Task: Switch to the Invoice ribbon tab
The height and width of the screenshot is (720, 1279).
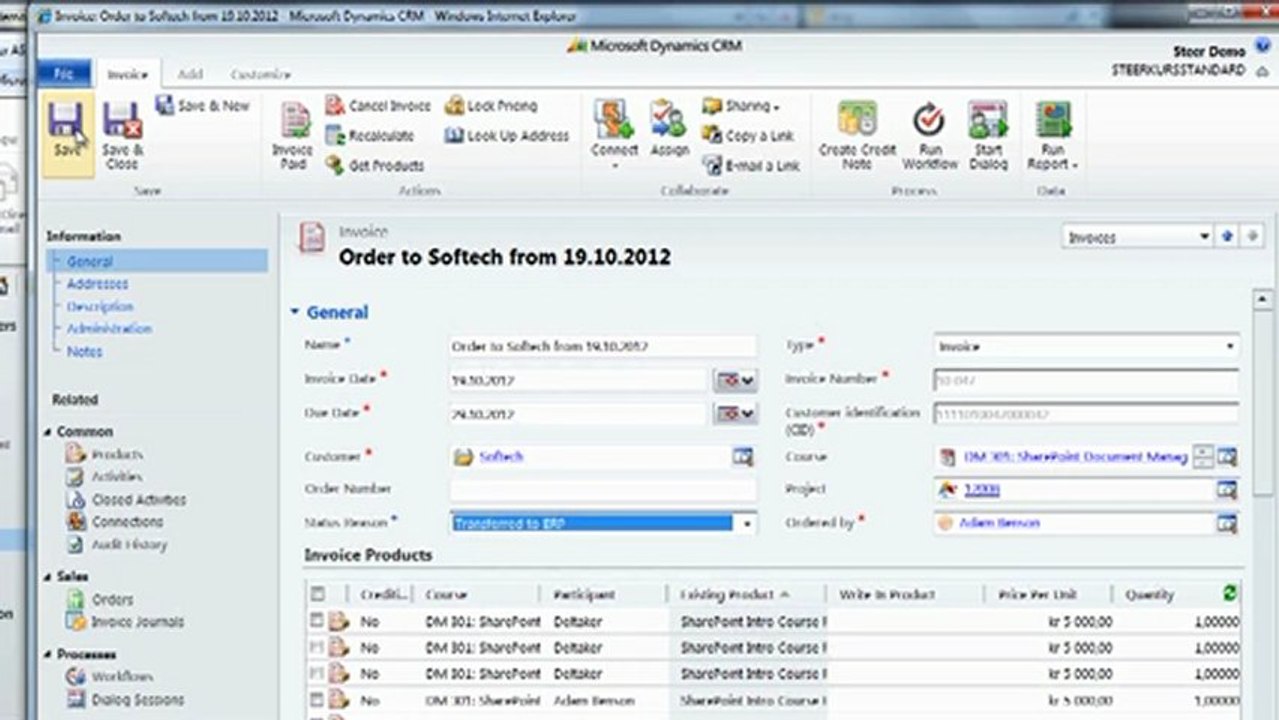Action: pos(127,75)
